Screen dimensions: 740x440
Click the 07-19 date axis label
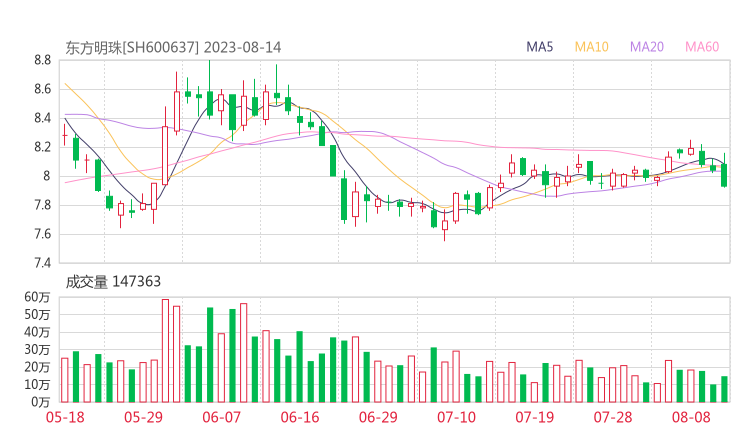coord(534,417)
